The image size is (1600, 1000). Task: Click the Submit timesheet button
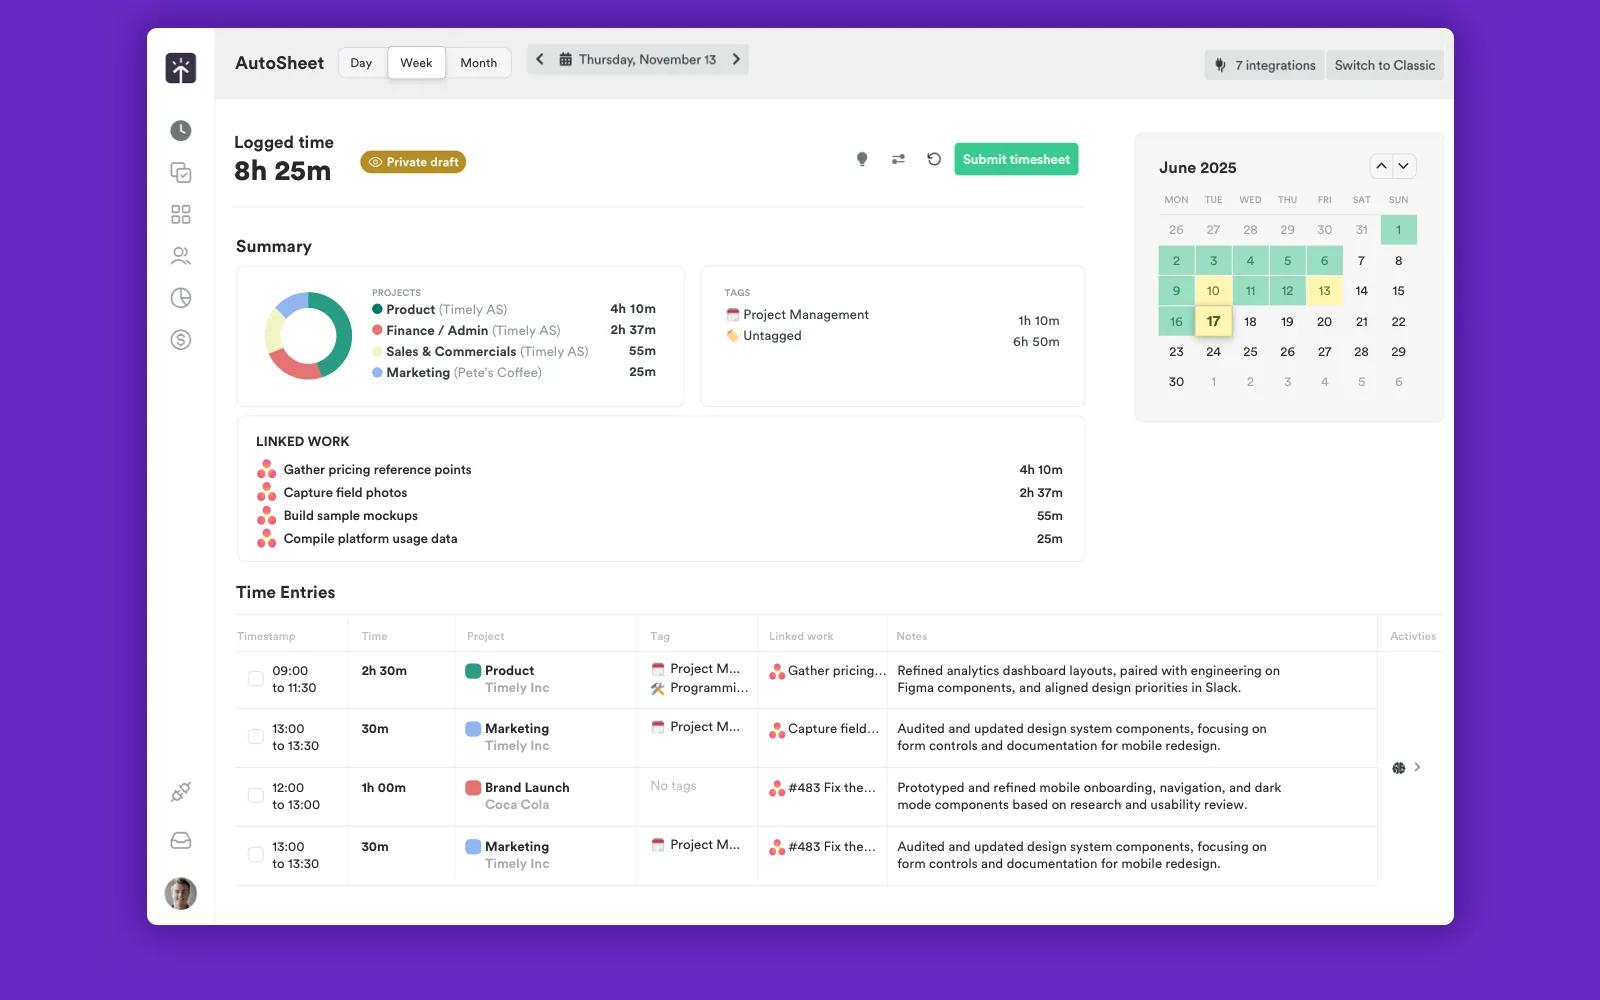[1016, 159]
